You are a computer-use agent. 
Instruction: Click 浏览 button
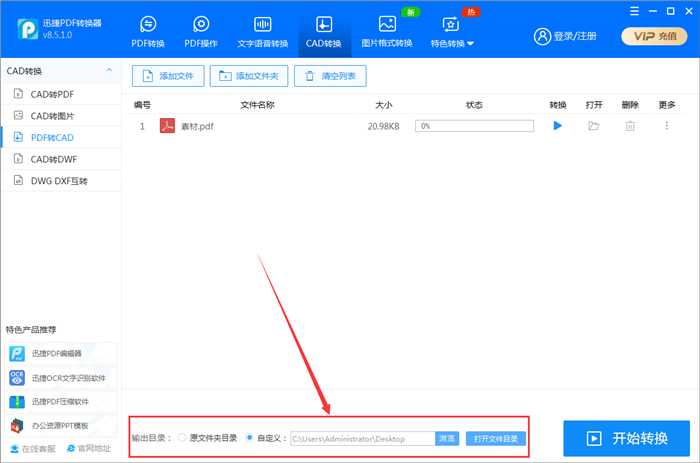coord(447,438)
